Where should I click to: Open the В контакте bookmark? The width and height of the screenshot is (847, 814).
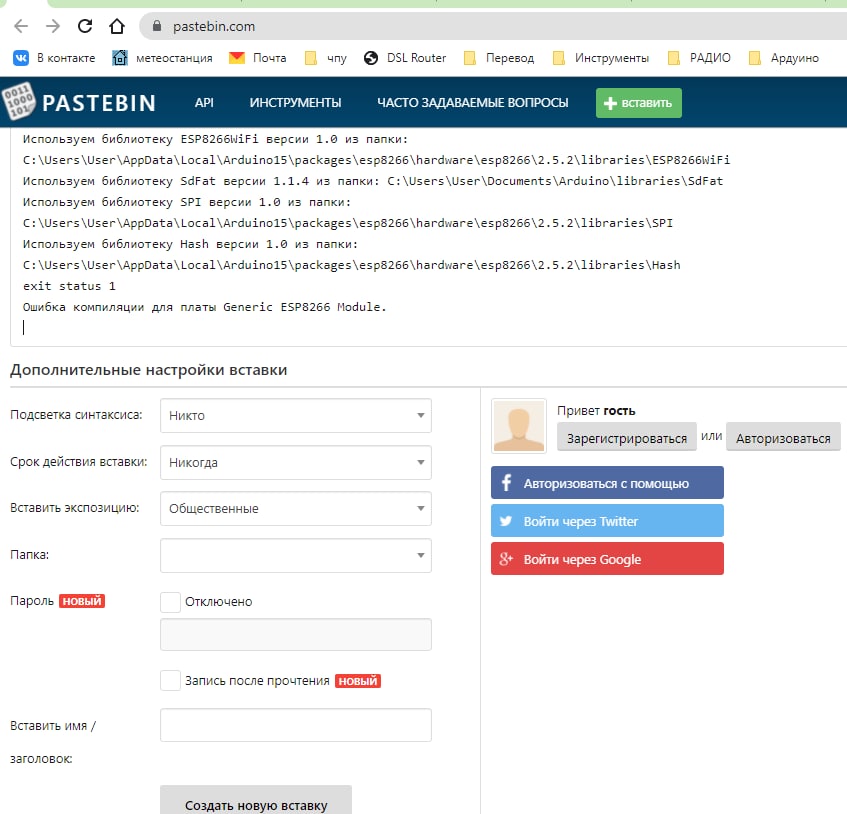coord(53,58)
